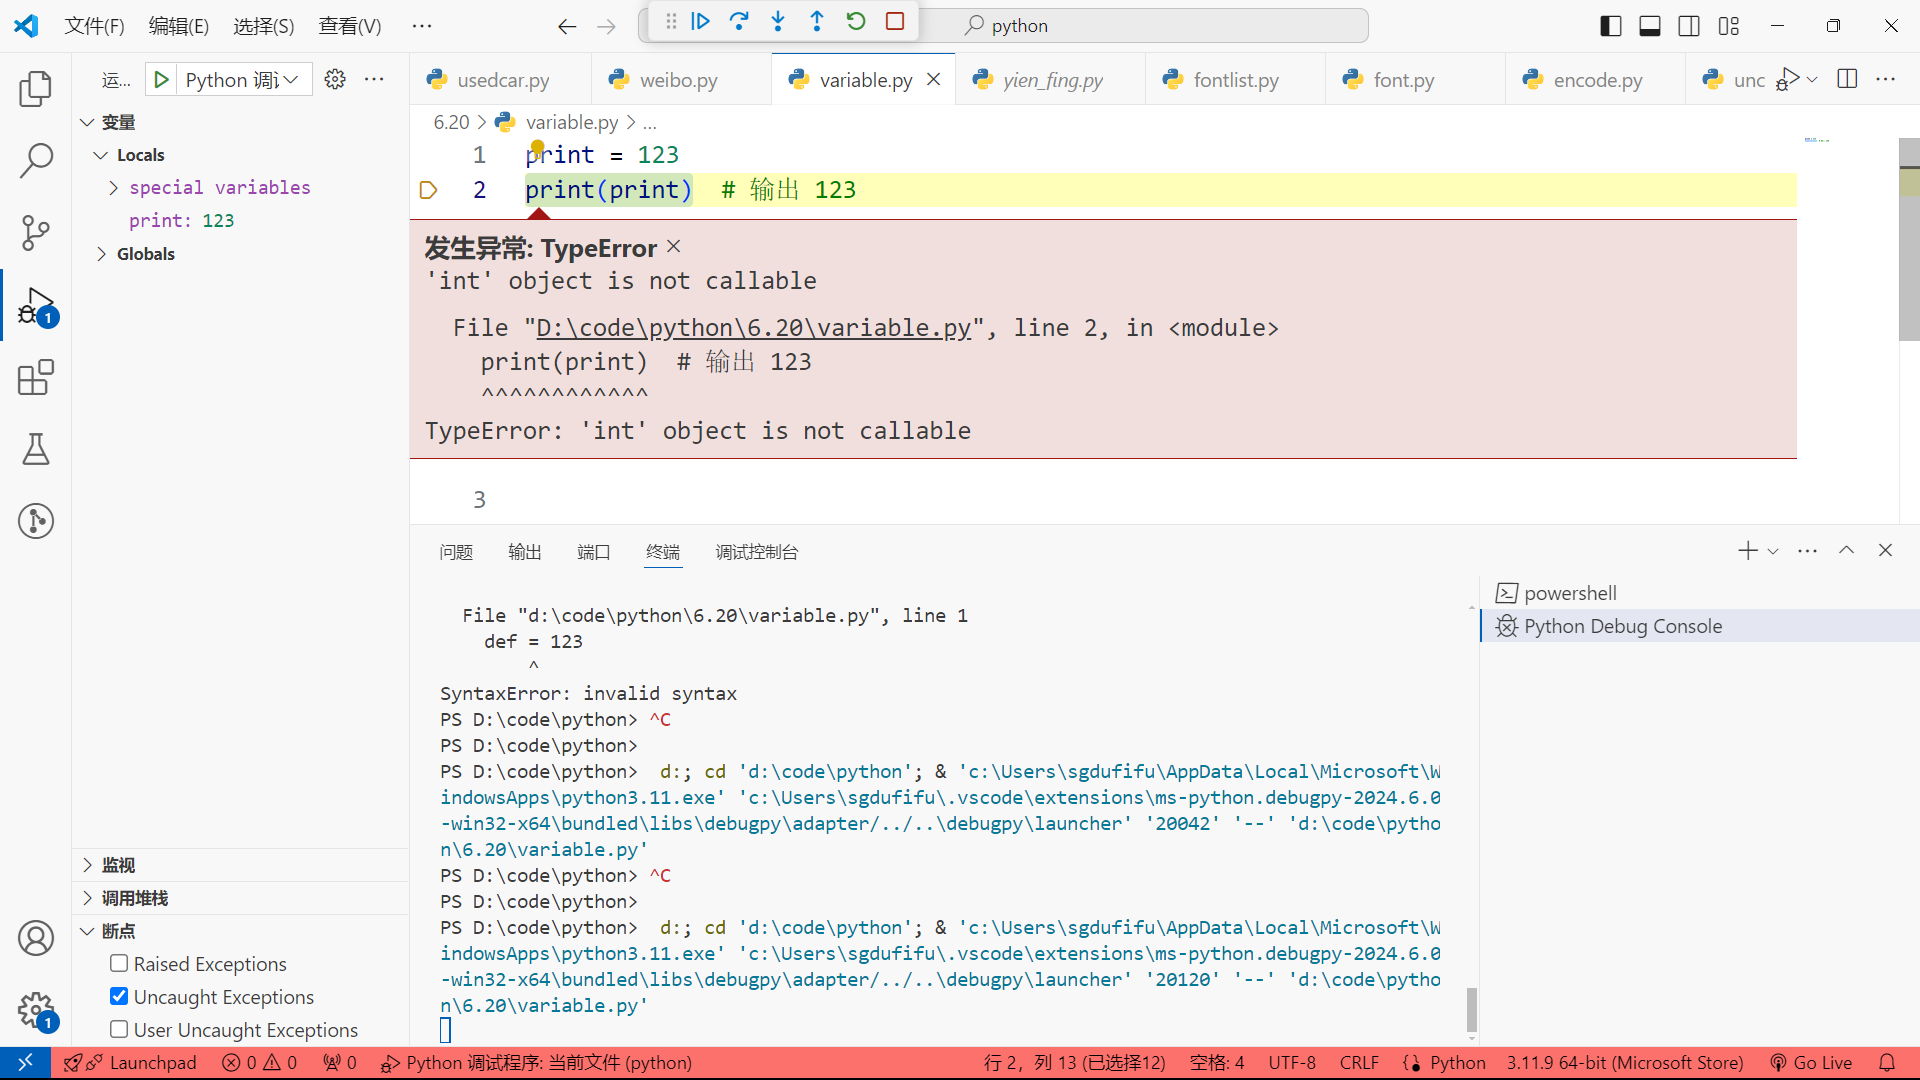Open the Source Control sidebar view
Image resolution: width=1920 pixels, height=1080 pixels.
36,232
